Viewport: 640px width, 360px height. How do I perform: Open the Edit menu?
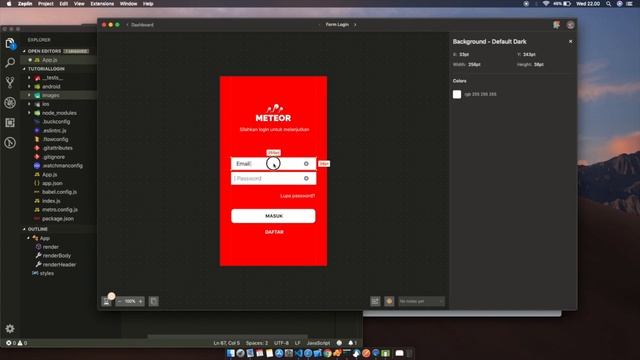click(64, 4)
